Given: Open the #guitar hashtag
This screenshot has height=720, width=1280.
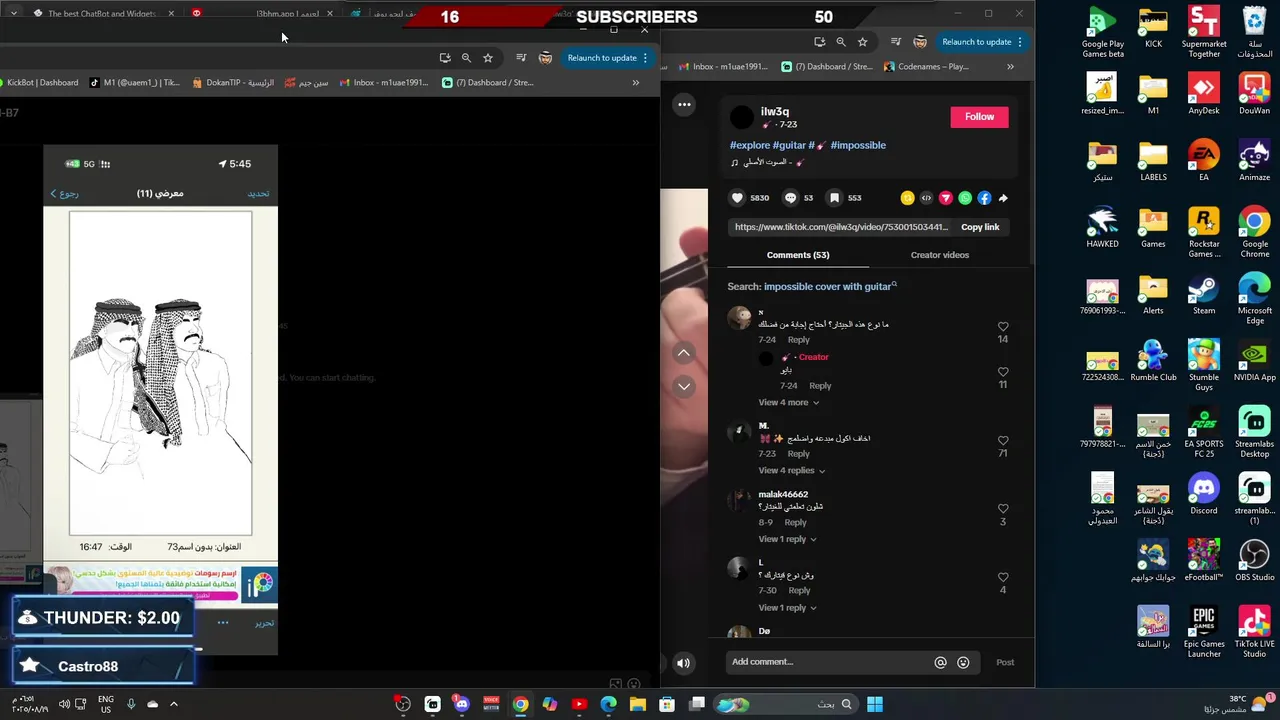Looking at the screenshot, I should click(789, 145).
